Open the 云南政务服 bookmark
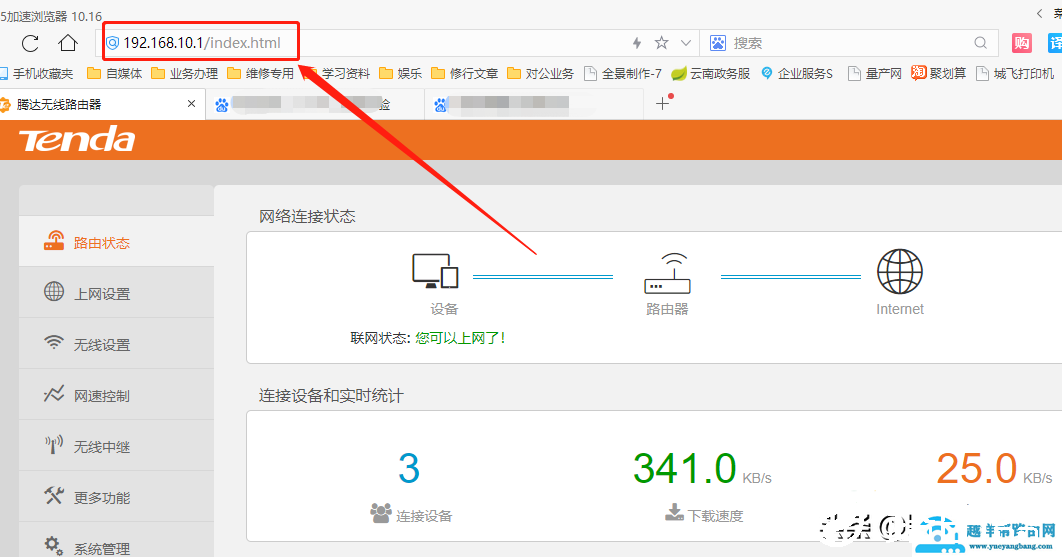Image resolution: width=1062 pixels, height=557 pixels. click(711, 73)
